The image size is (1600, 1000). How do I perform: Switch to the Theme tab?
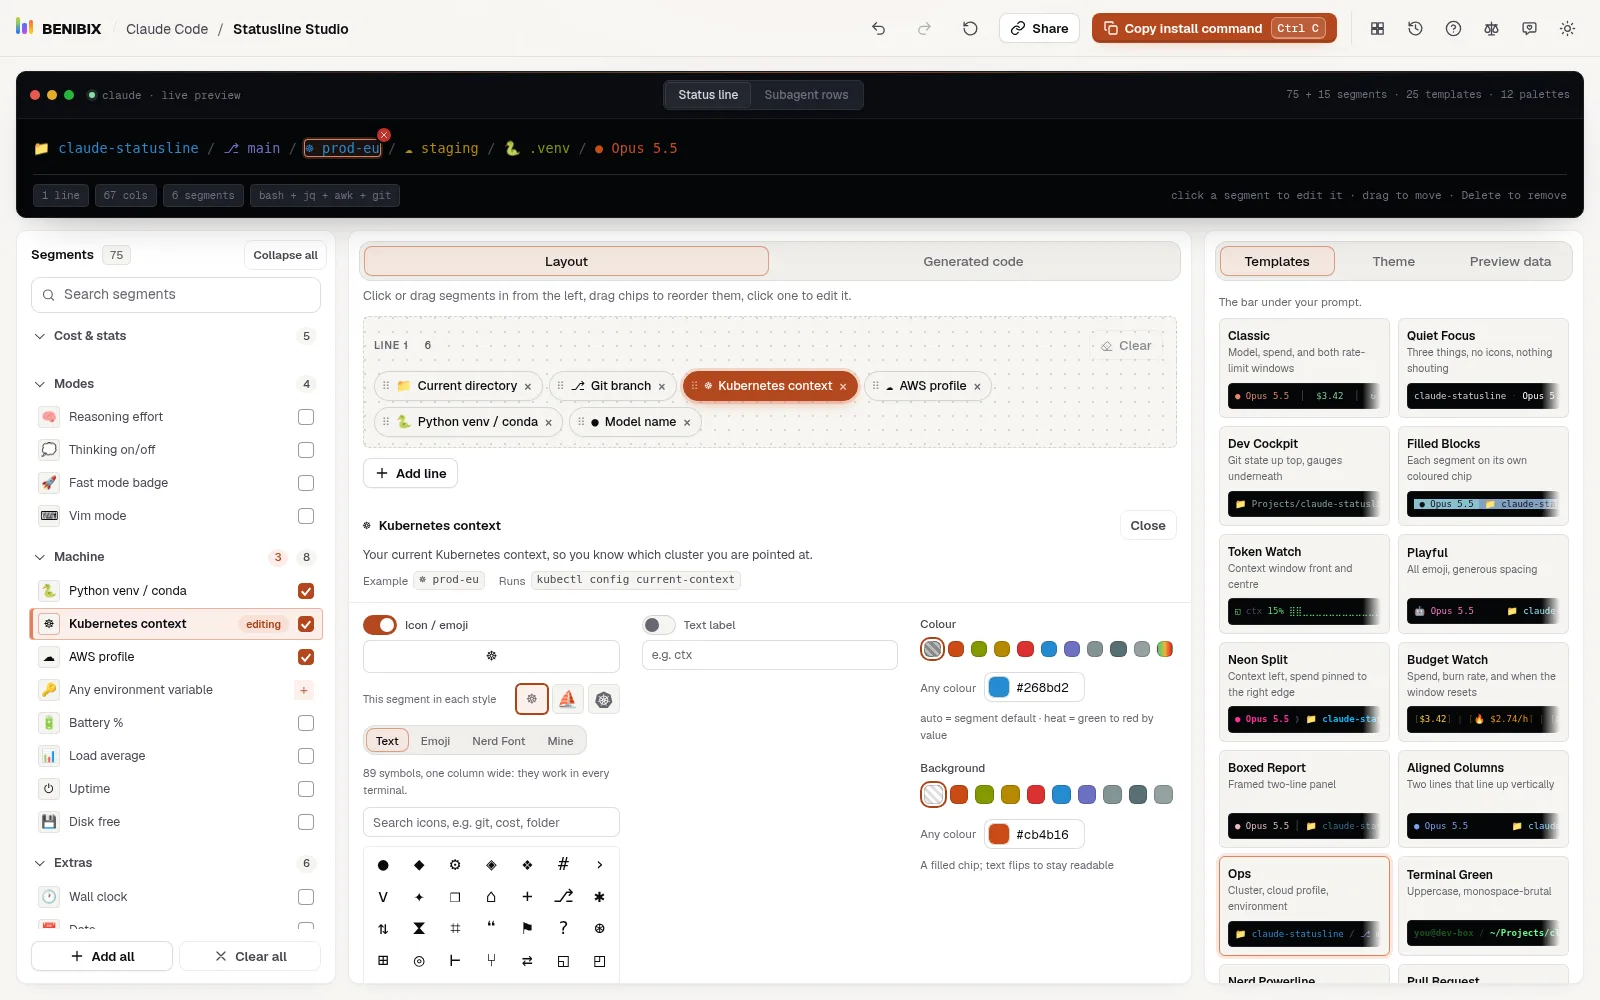point(1393,261)
